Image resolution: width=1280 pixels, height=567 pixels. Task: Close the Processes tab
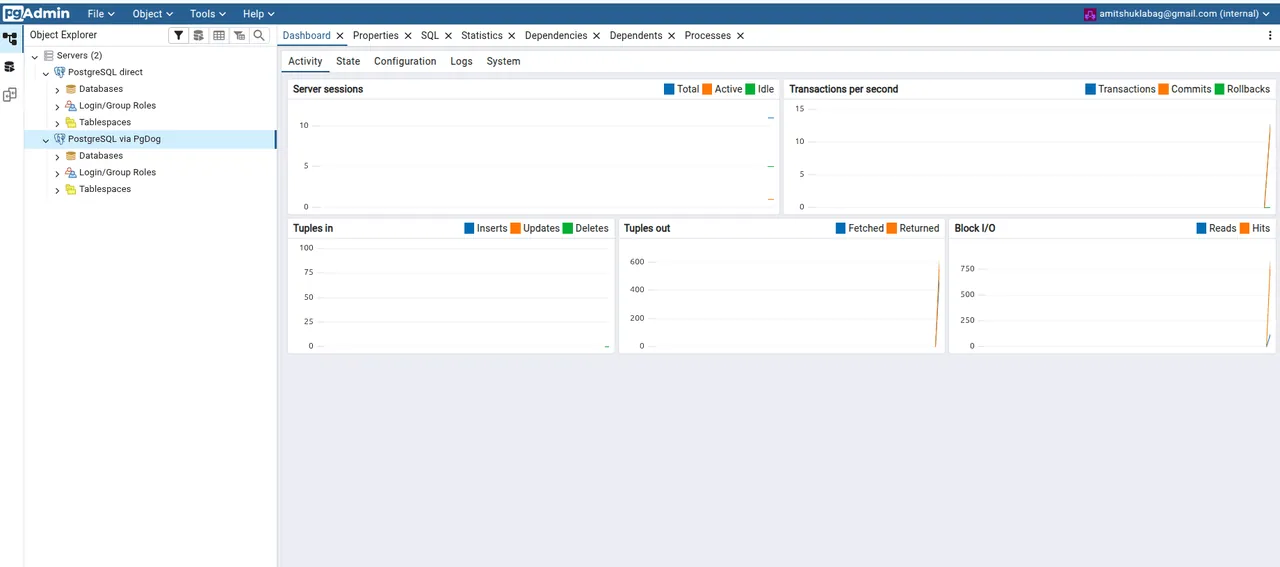pyautogui.click(x=740, y=36)
